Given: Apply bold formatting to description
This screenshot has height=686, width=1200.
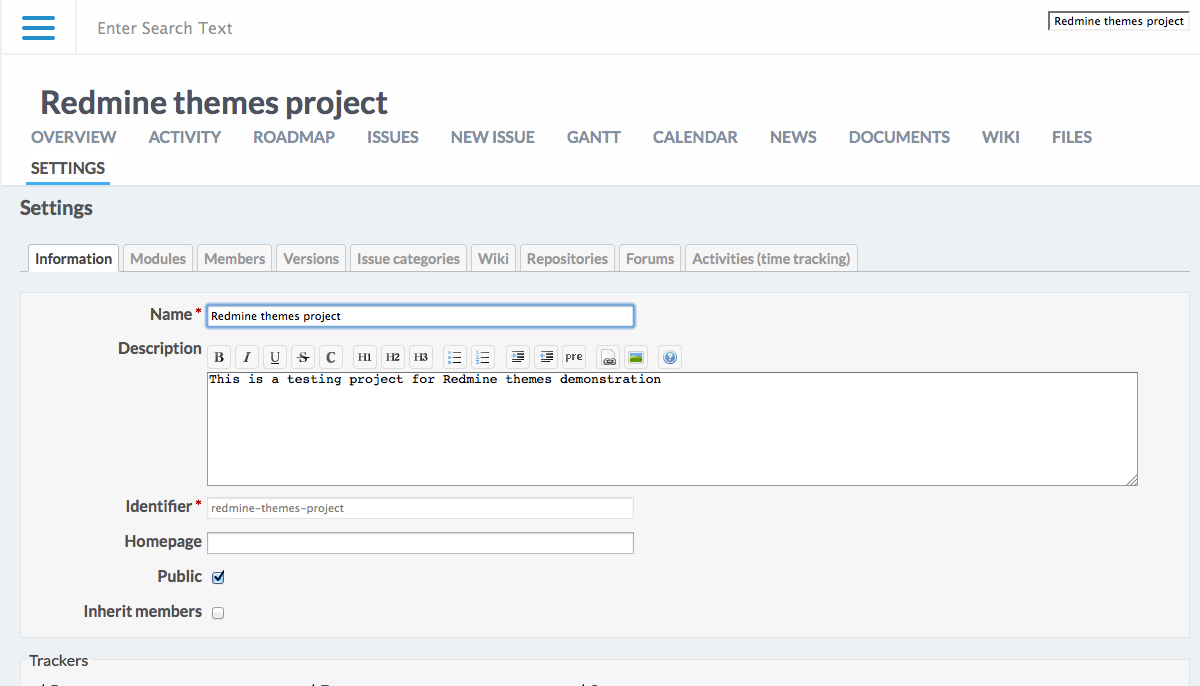Looking at the screenshot, I should tap(219, 357).
